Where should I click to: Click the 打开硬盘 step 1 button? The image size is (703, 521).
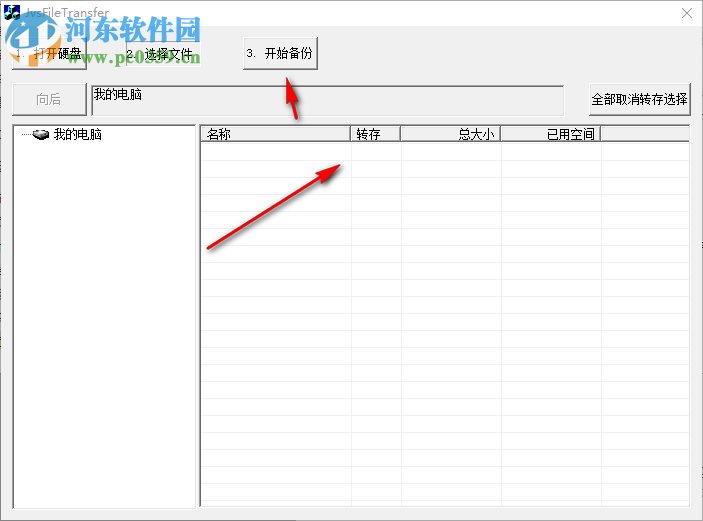[49, 54]
